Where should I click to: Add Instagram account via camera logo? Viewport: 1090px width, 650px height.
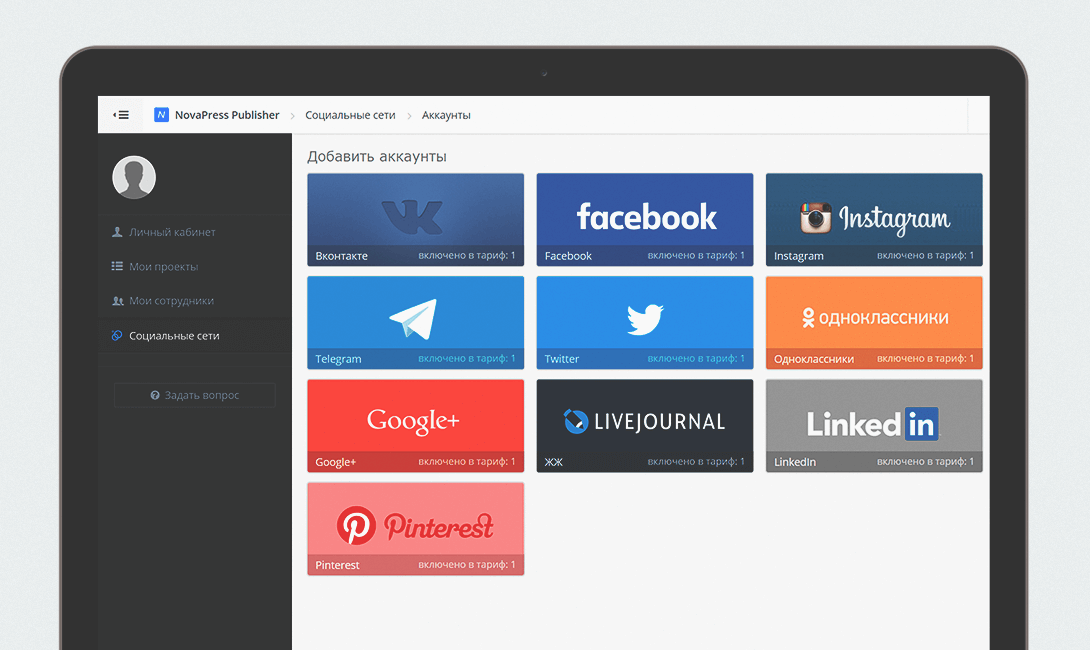815,218
